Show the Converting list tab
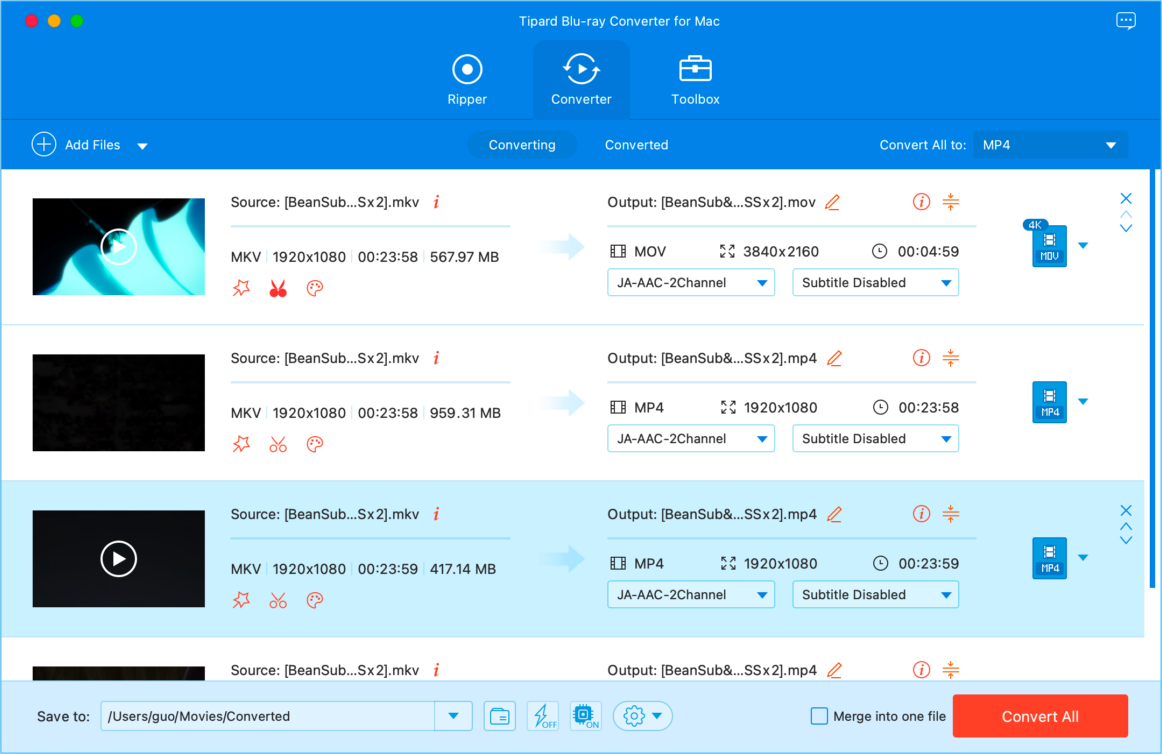Viewport: 1162px width, 754px height. [522, 145]
